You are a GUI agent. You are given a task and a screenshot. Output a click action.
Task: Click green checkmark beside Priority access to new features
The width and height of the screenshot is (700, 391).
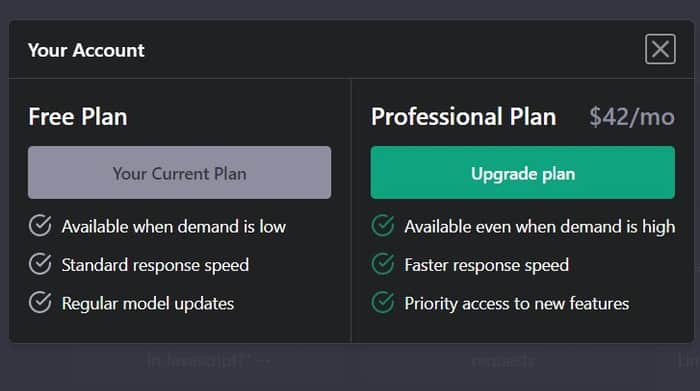coord(383,303)
